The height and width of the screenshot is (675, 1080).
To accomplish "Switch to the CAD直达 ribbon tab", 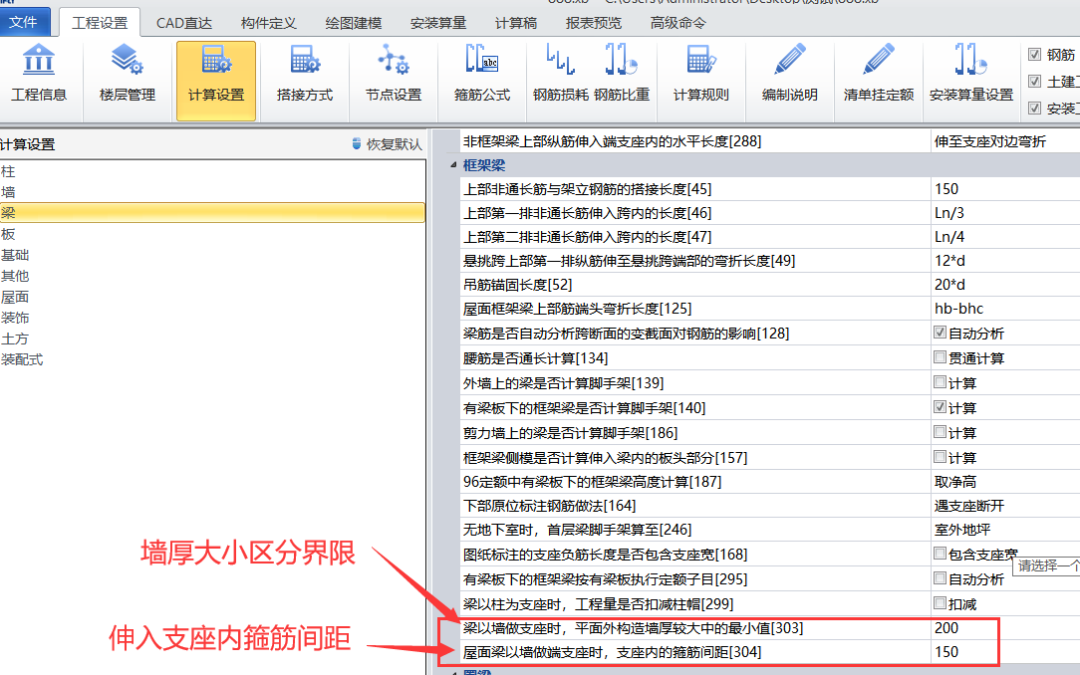I will (184, 22).
